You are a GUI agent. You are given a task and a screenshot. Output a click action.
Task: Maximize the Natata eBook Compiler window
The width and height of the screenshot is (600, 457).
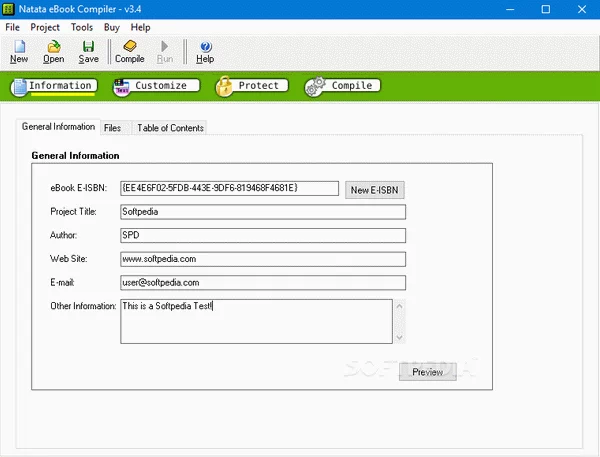point(546,9)
